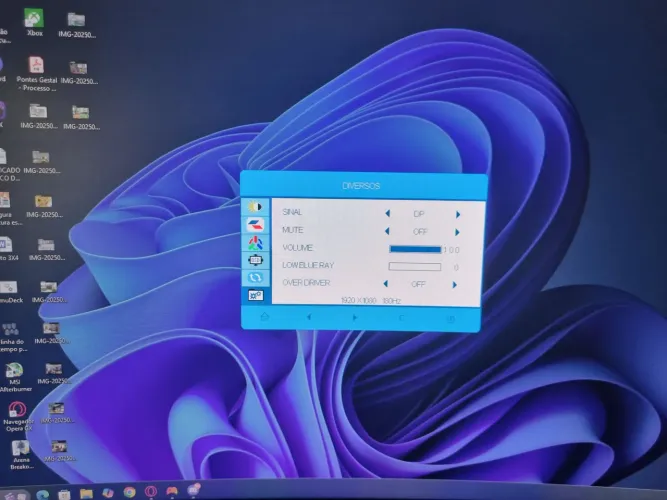Image resolution: width=667 pixels, height=500 pixels.
Task: Select the VOLUME menu row label
Action: click(x=298, y=248)
